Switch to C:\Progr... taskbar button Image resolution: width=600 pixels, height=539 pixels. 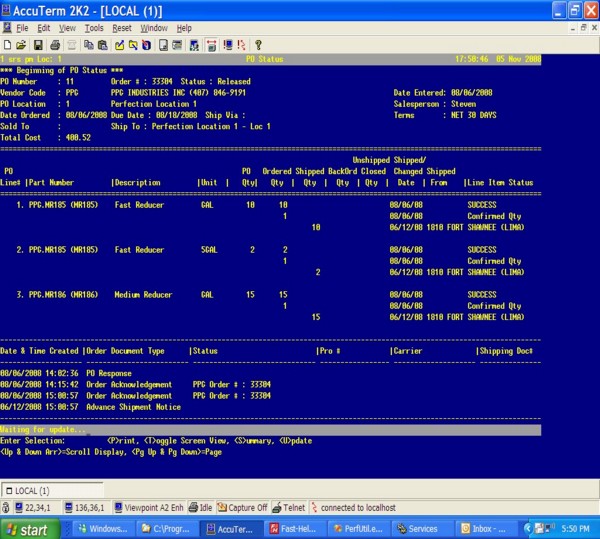tap(166, 529)
